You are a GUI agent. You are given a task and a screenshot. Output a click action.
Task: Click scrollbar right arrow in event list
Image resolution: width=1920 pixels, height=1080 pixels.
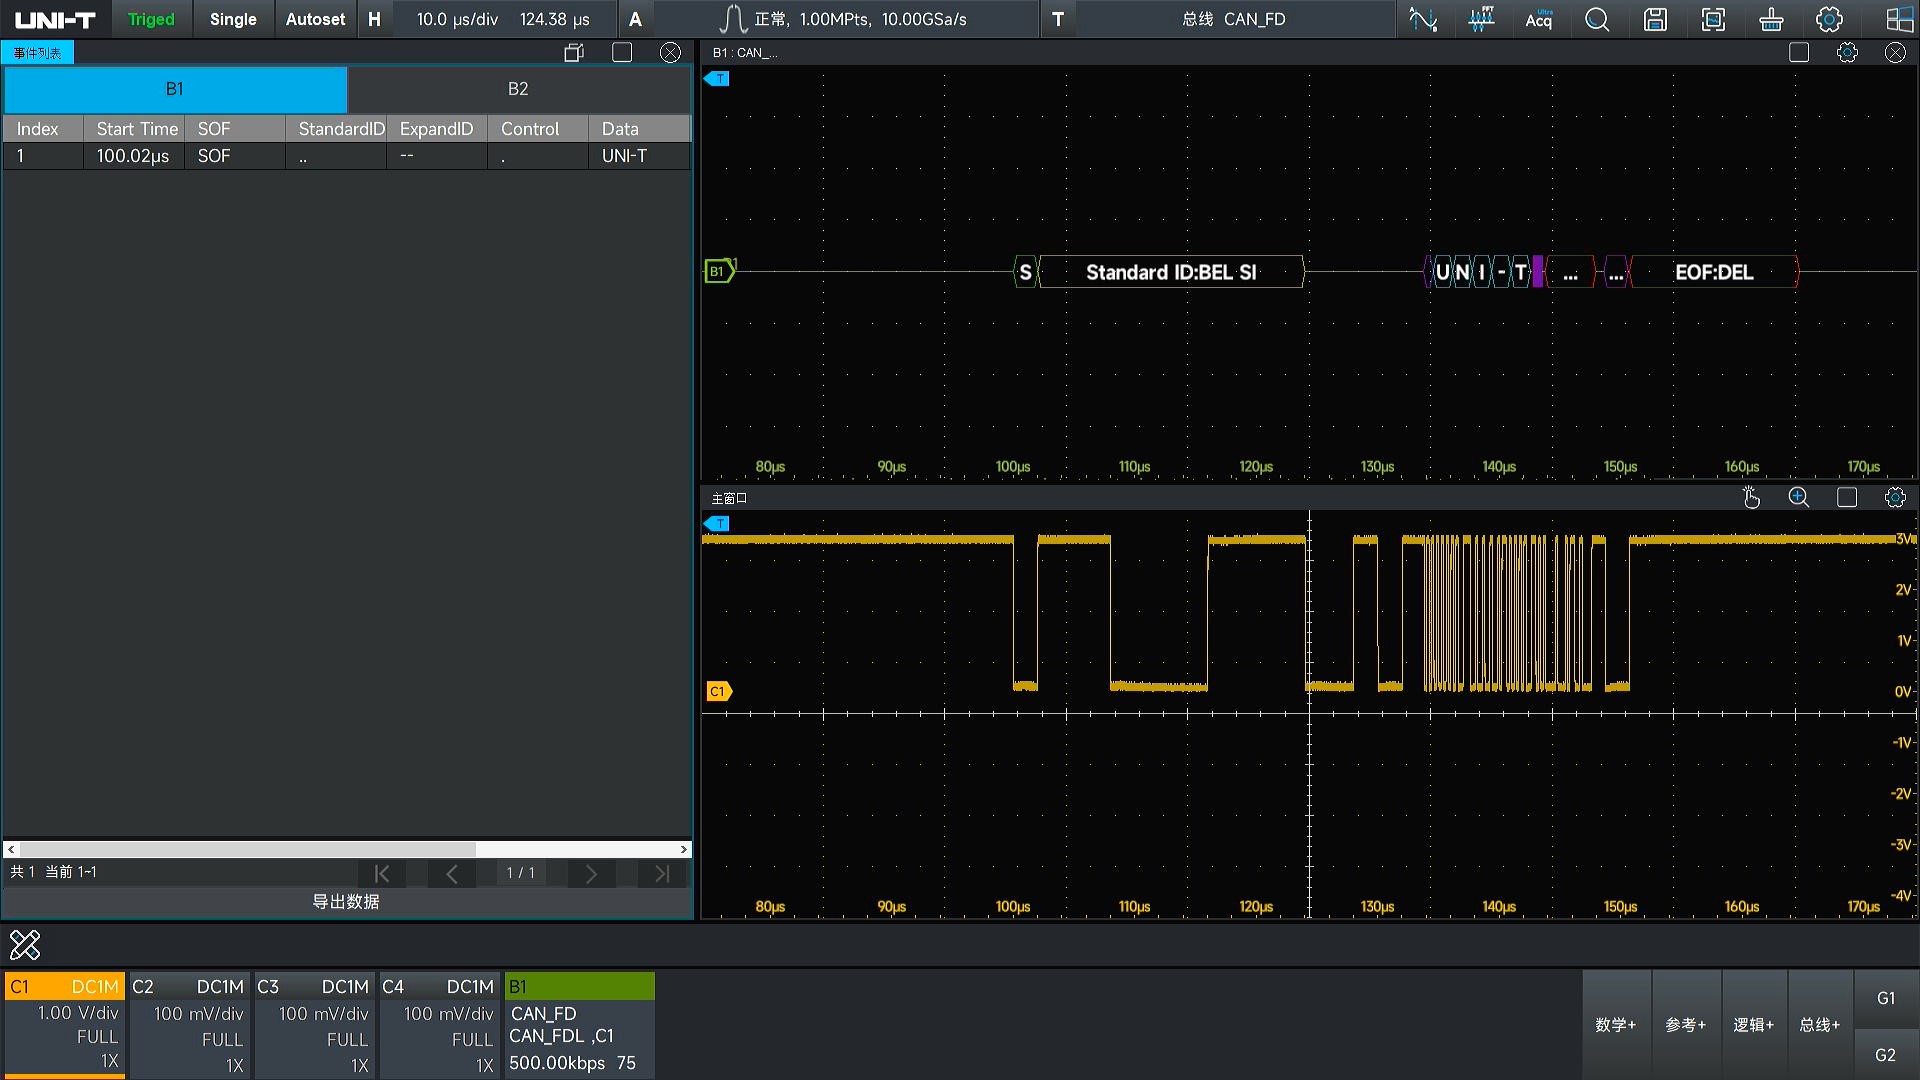click(x=684, y=849)
